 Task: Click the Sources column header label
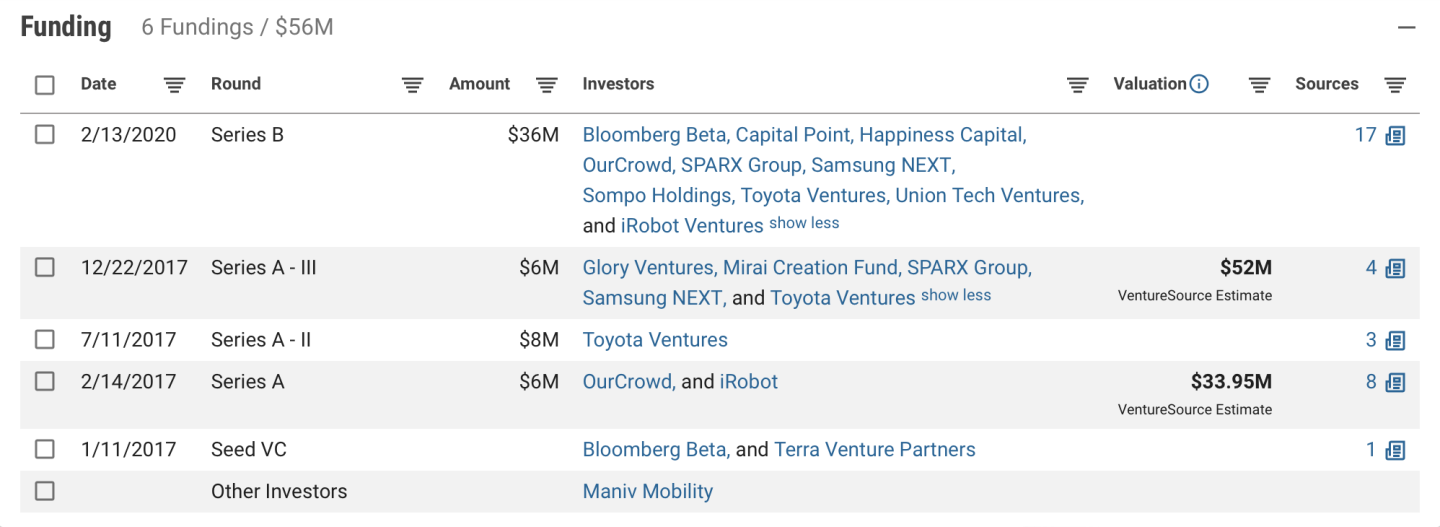tap(1327, 84)
